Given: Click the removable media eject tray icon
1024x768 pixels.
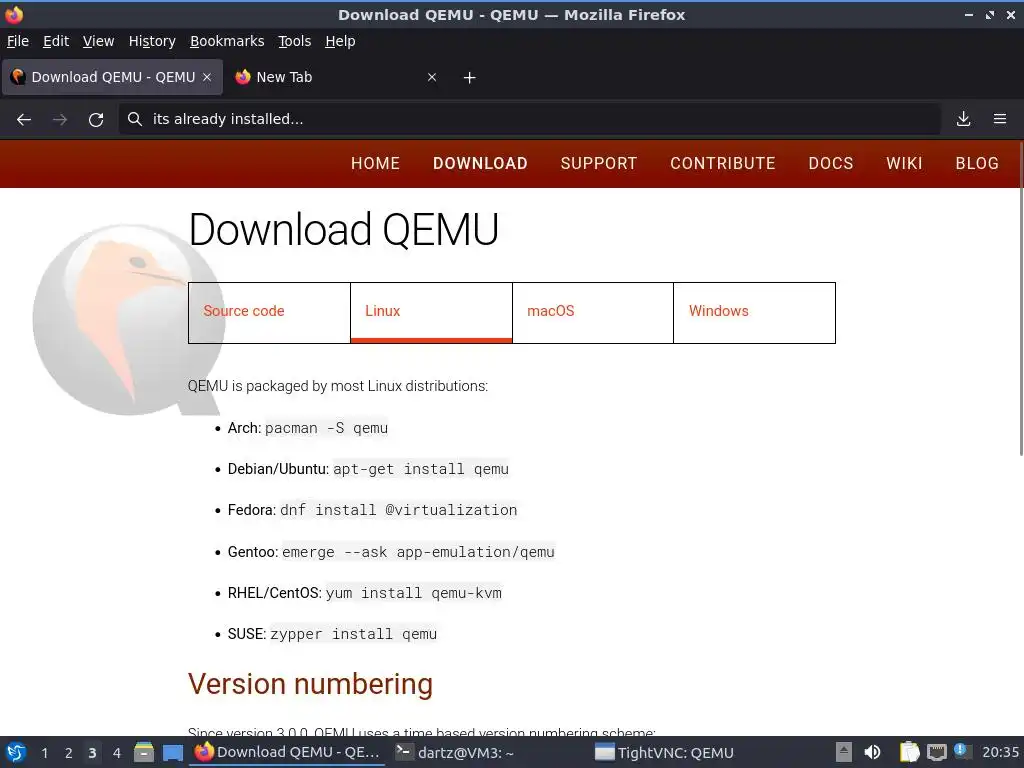Looking at the screenshot, I should tap(844, 752).
